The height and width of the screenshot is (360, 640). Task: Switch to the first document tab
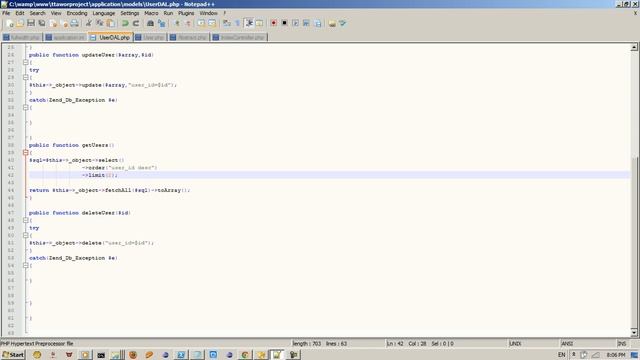coord(22,37)
